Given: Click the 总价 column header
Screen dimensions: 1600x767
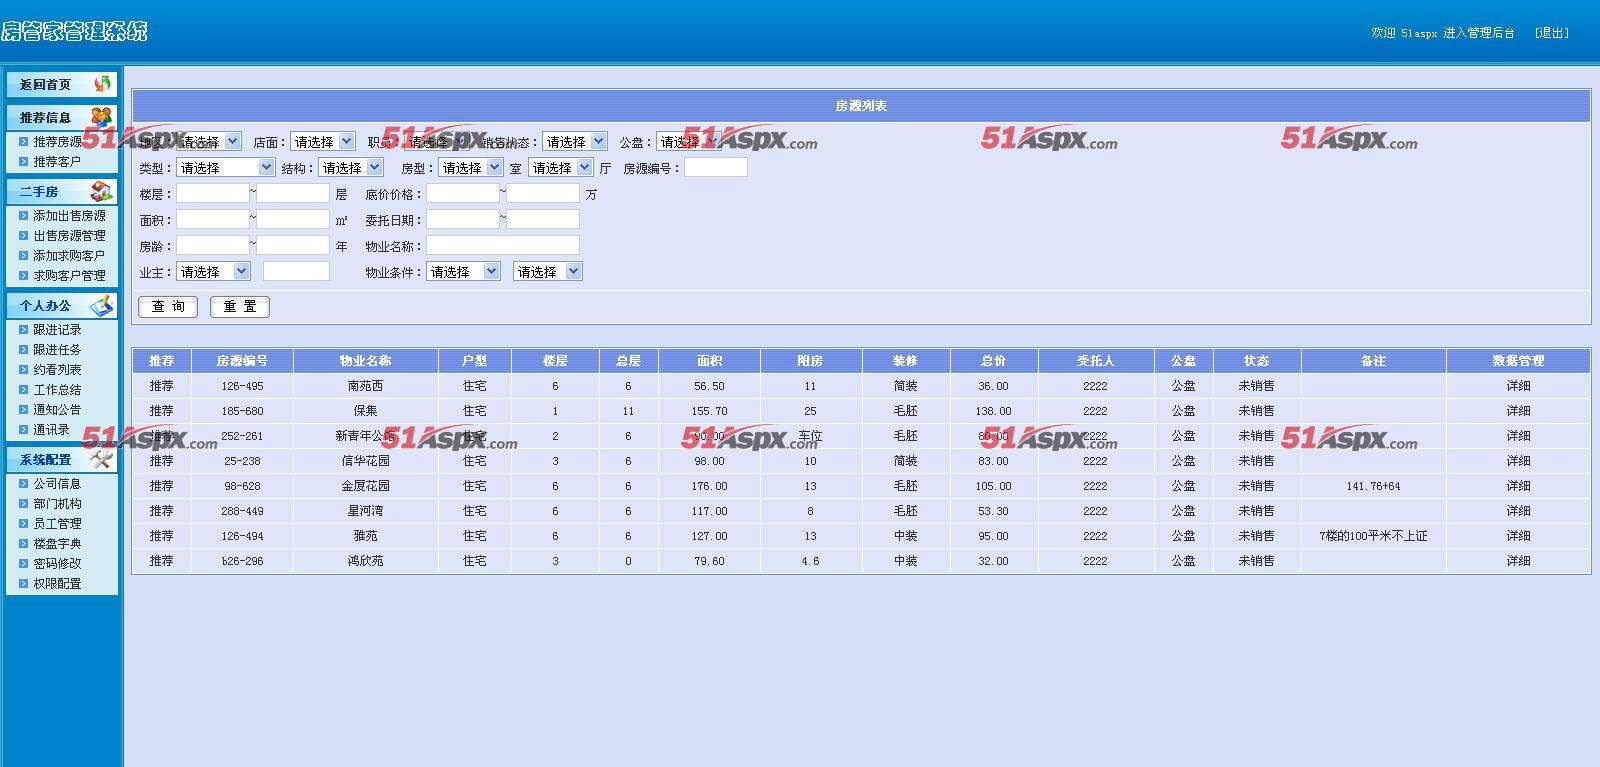Looking at the screenshot, I should point(993,361).
